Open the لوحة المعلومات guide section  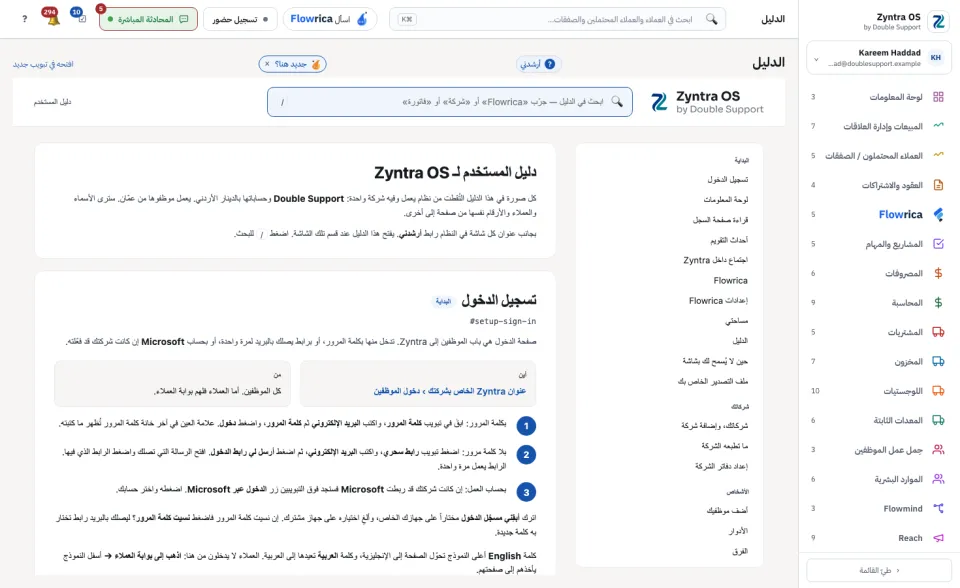726,200
